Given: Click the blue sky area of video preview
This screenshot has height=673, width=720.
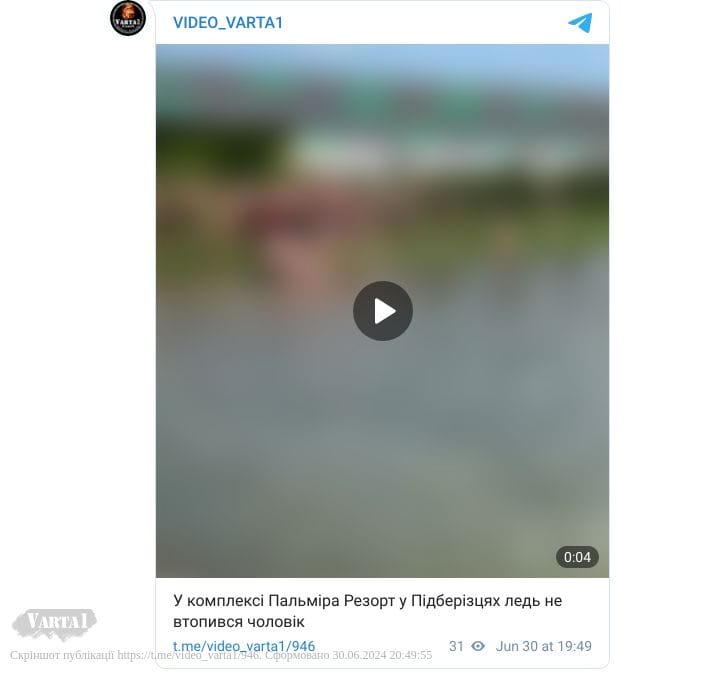Looking at the screenshot, I should pyautogui.click(x=382, y=62).
